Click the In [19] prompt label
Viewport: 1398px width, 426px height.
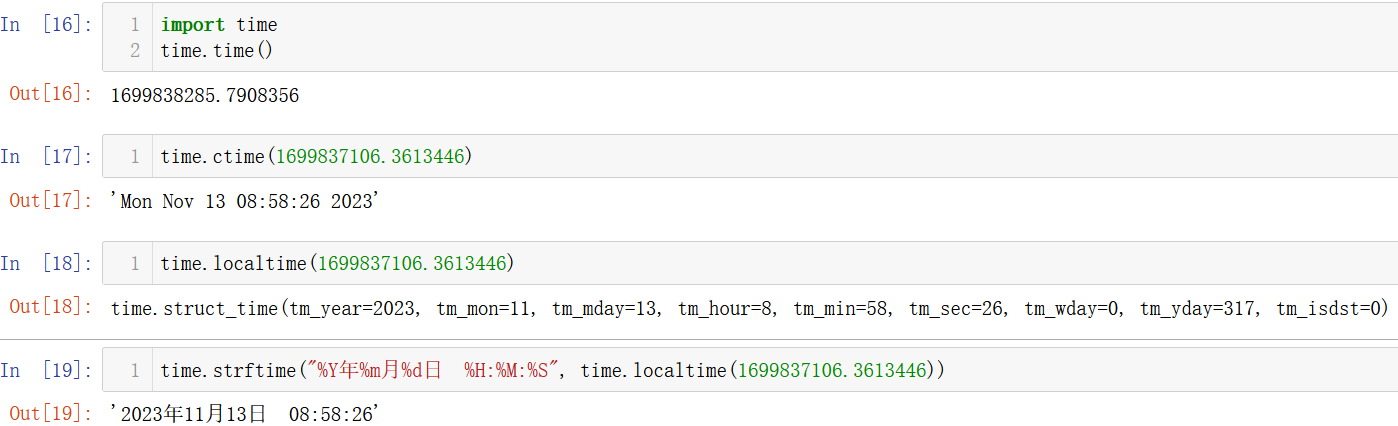[46, 371]
